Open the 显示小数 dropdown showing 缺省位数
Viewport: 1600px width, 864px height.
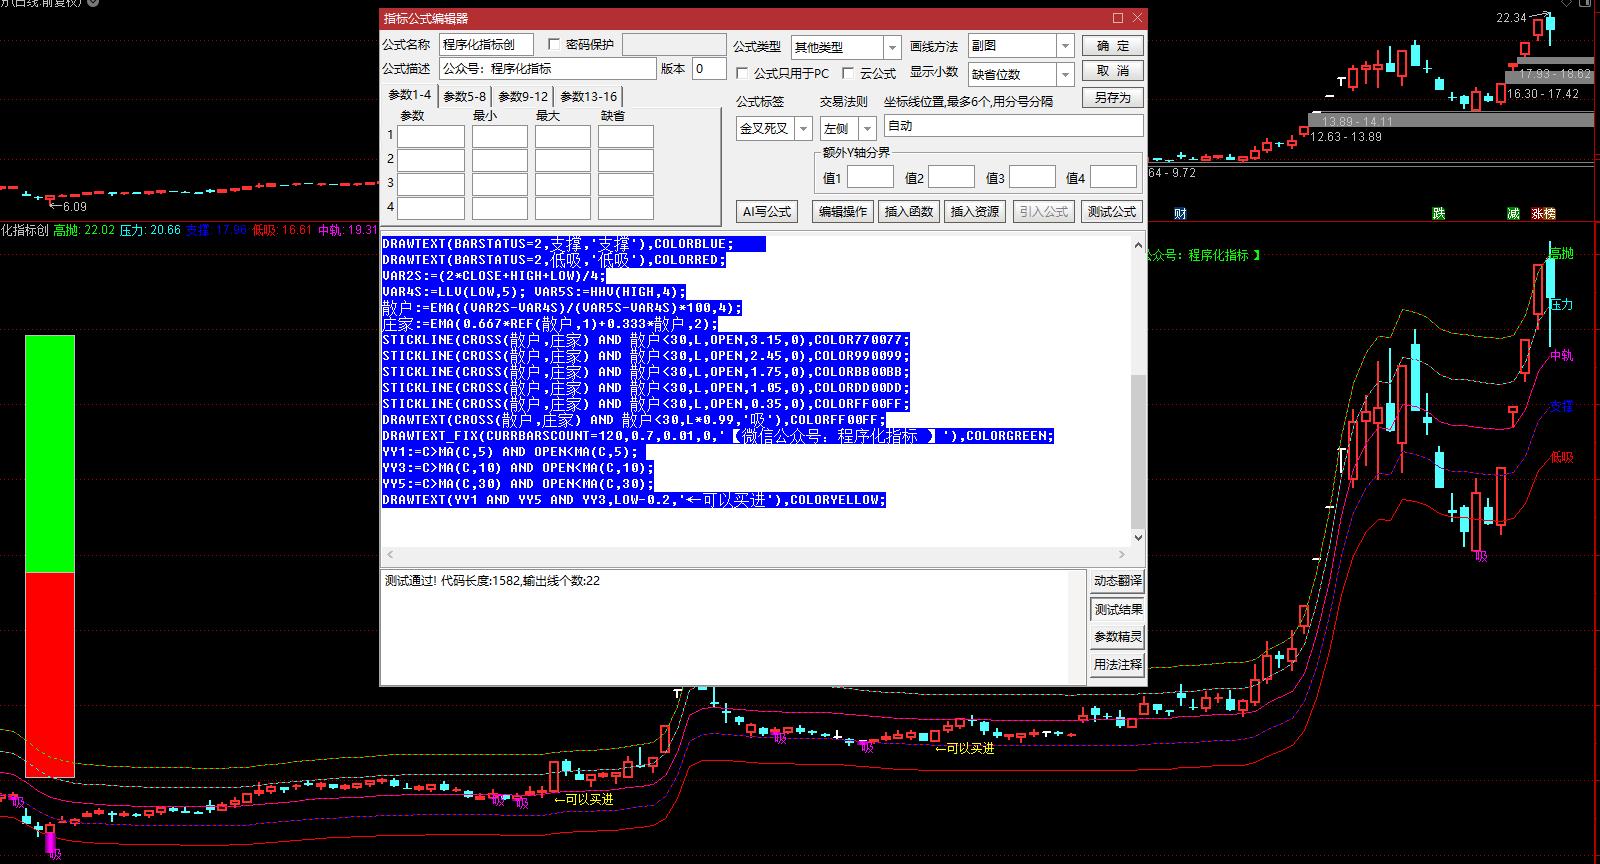(x=1065, y=75)
